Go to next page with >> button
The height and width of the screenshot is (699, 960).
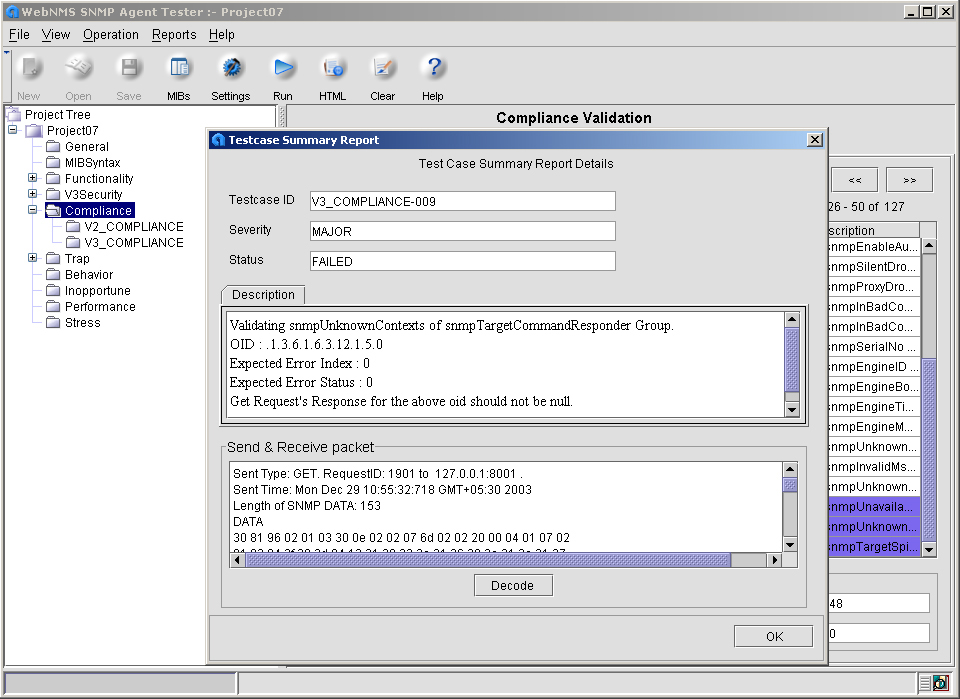tap(910, 180)
